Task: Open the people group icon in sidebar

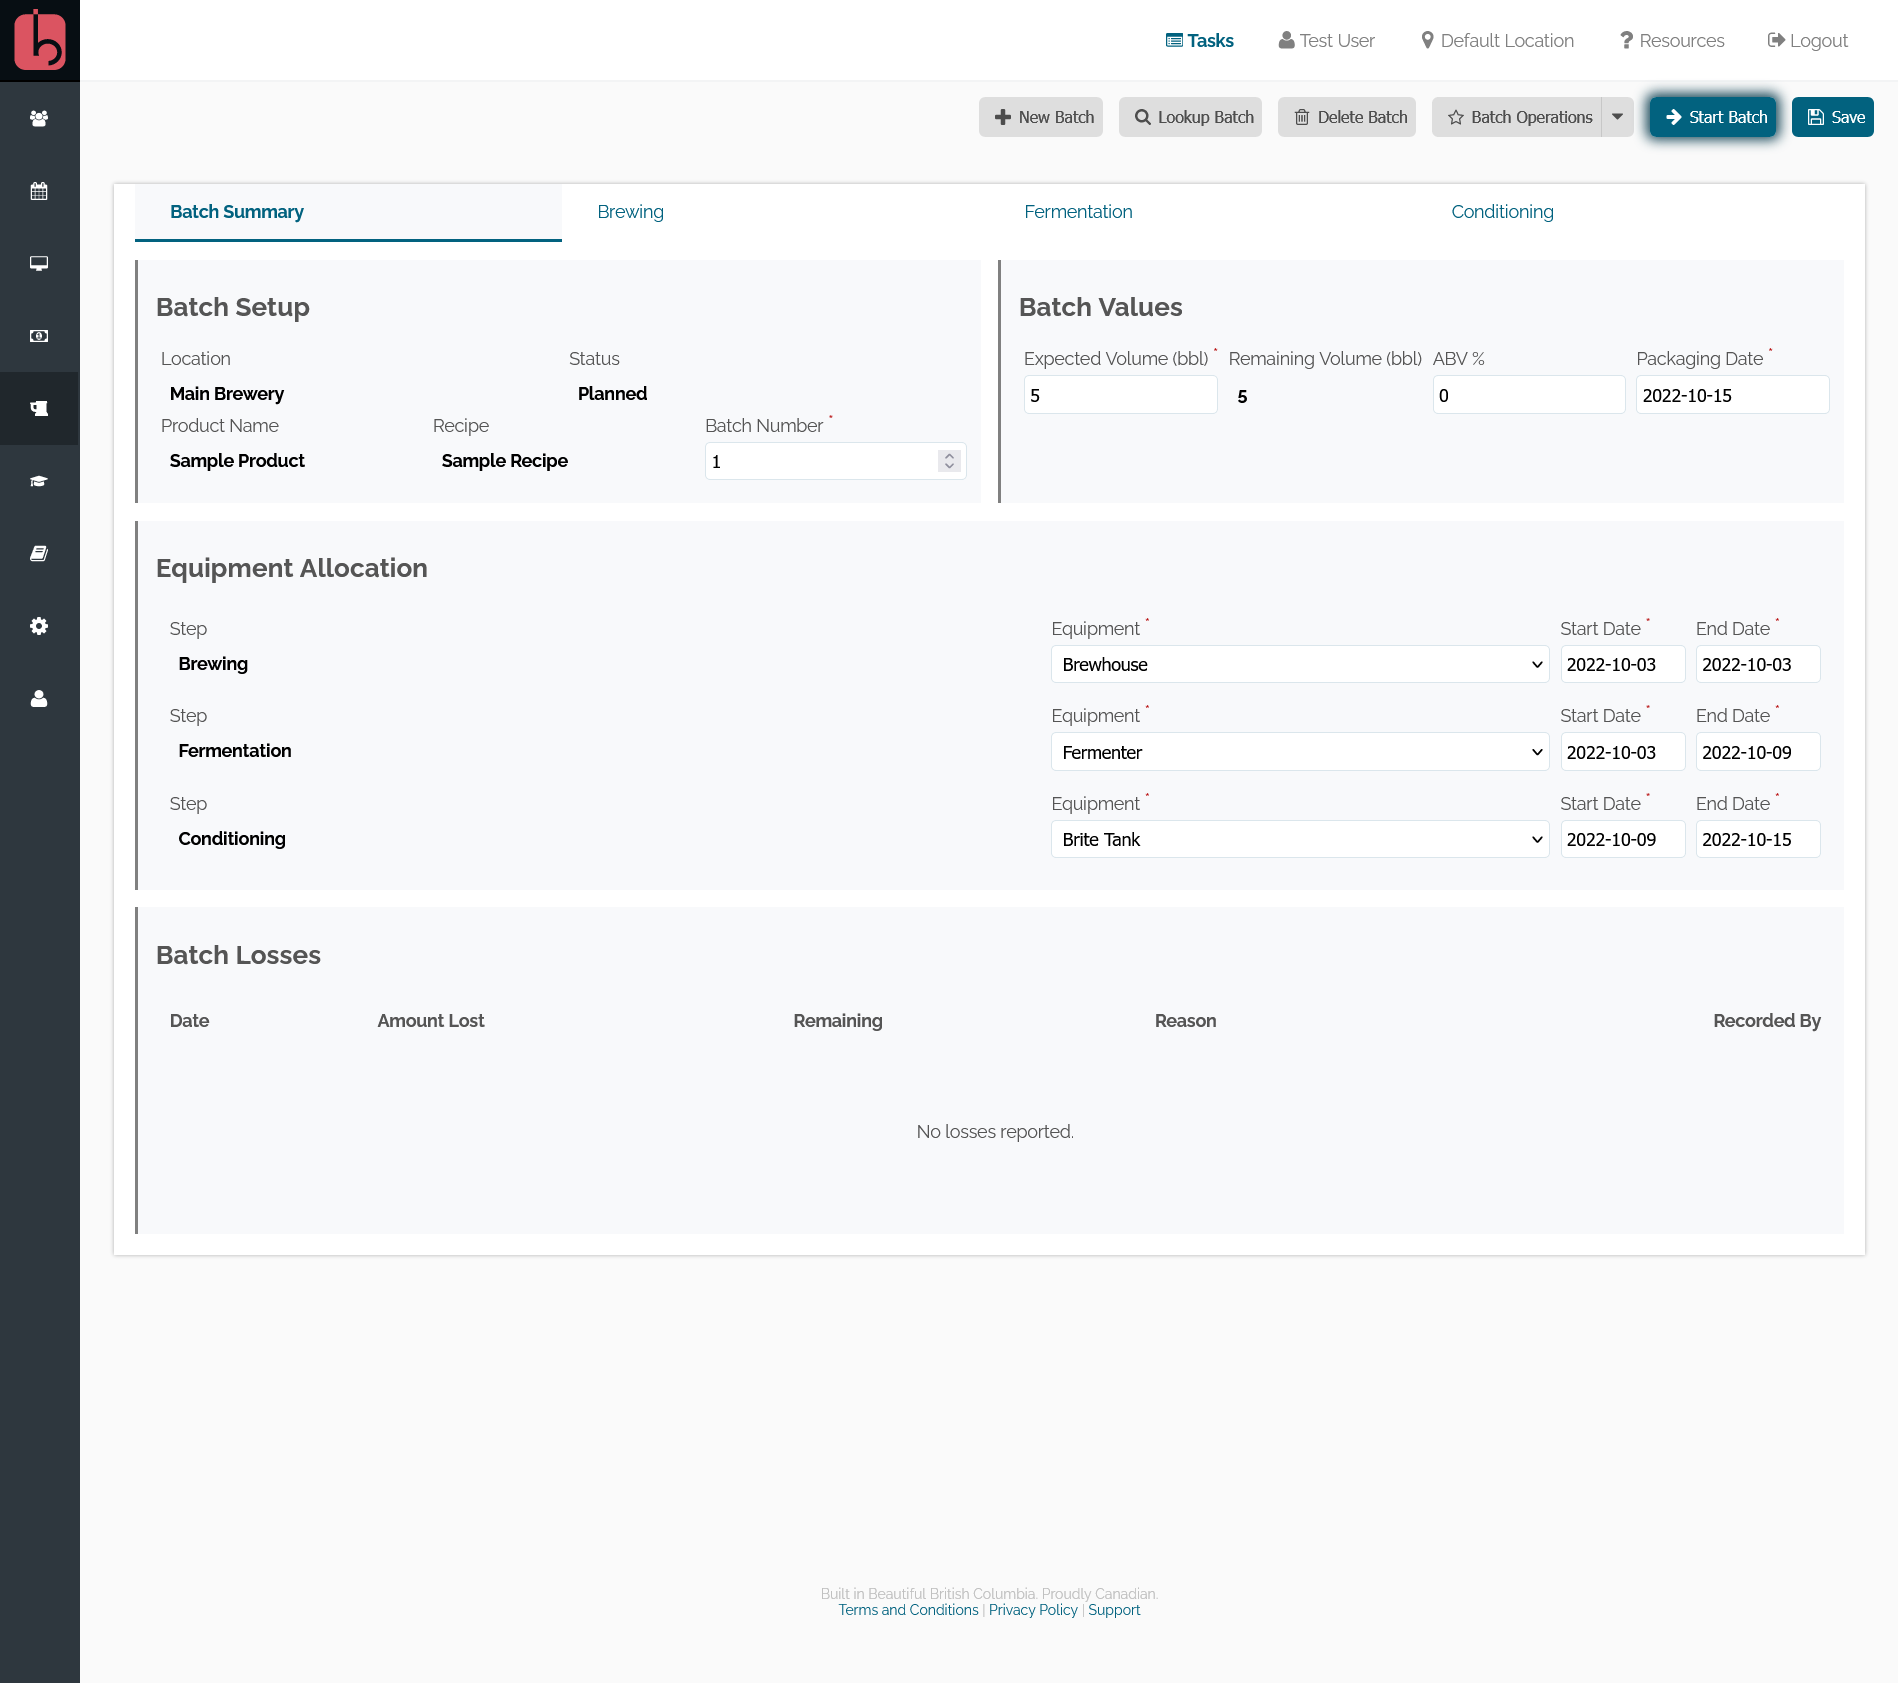Action: point(39,118)
